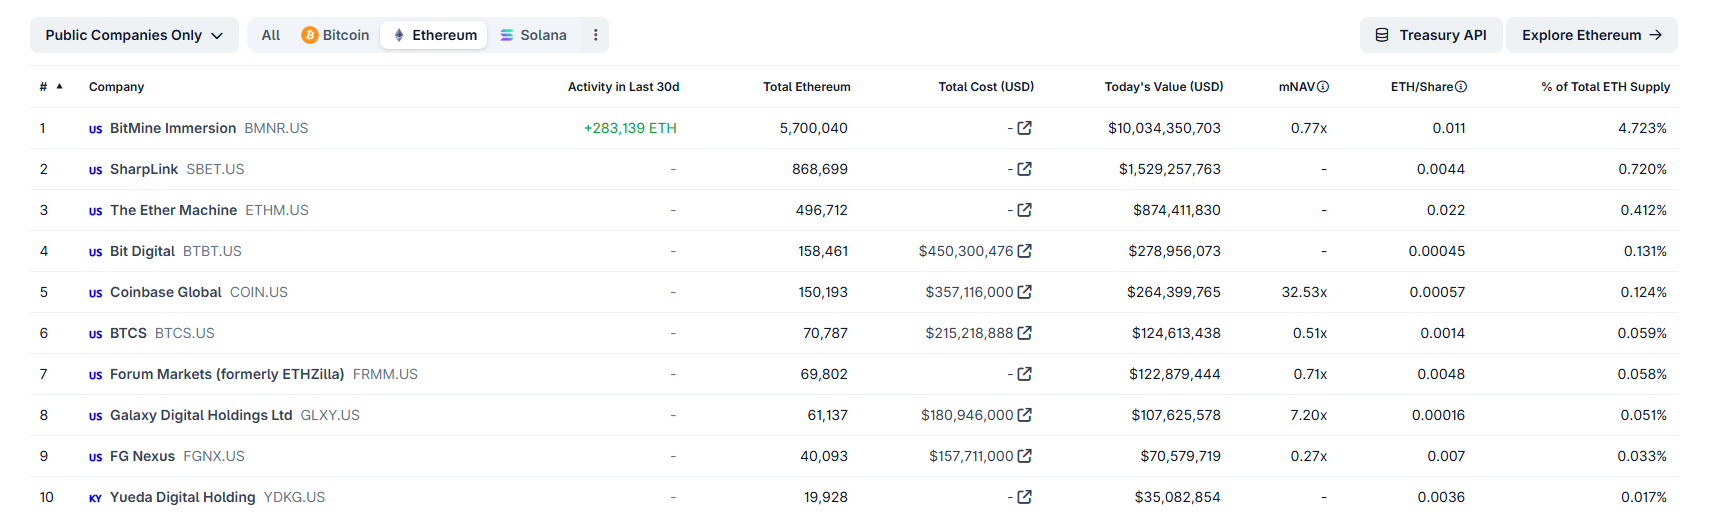Show ETH/Share info tooltip icon
This screenshot has height=512, width=1715.
point(1461,87)
